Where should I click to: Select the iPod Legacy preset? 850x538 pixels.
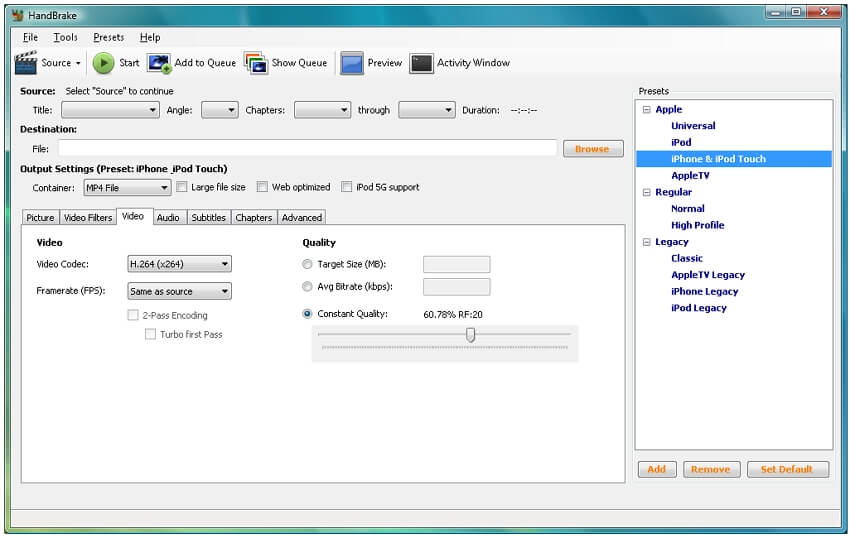coord(699,308)
